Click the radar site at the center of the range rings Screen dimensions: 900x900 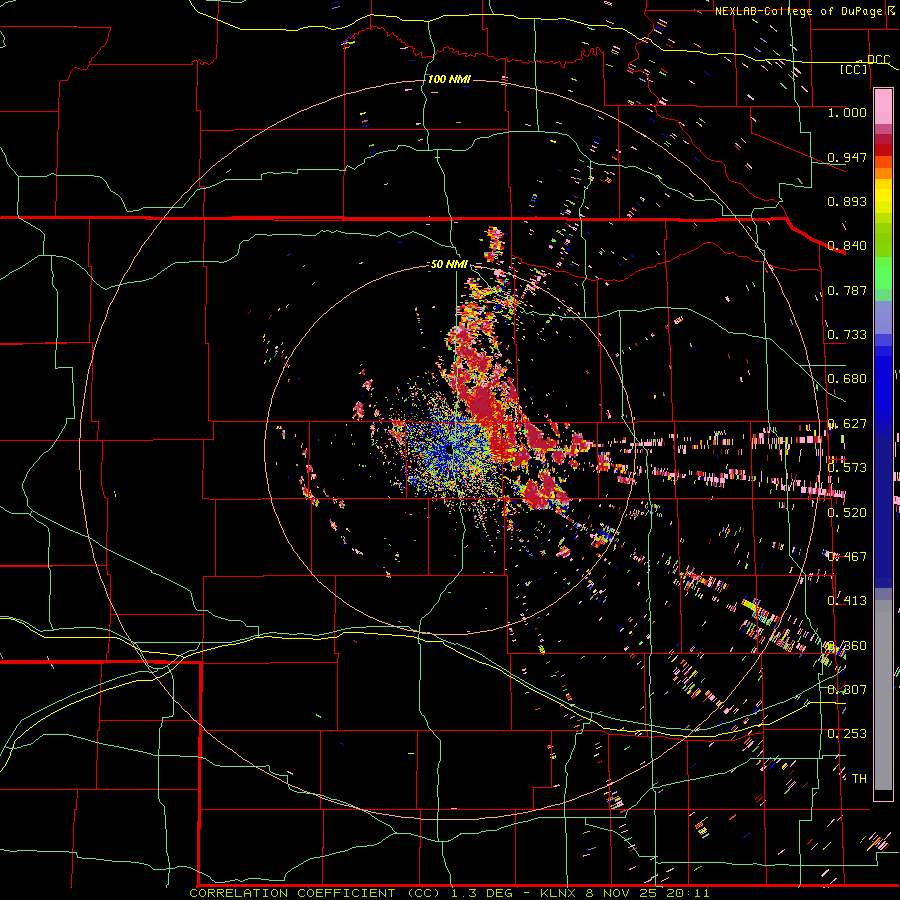point(451,451)
